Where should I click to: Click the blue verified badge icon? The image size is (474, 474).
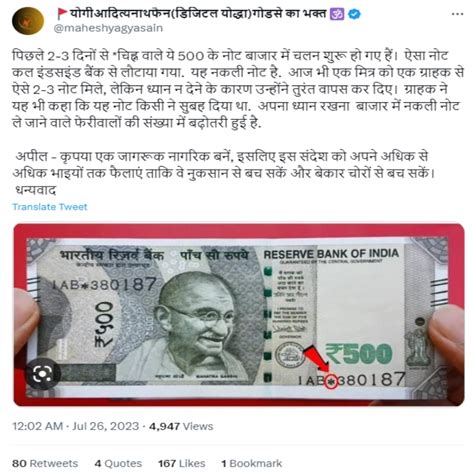click(x=354, y=14)
